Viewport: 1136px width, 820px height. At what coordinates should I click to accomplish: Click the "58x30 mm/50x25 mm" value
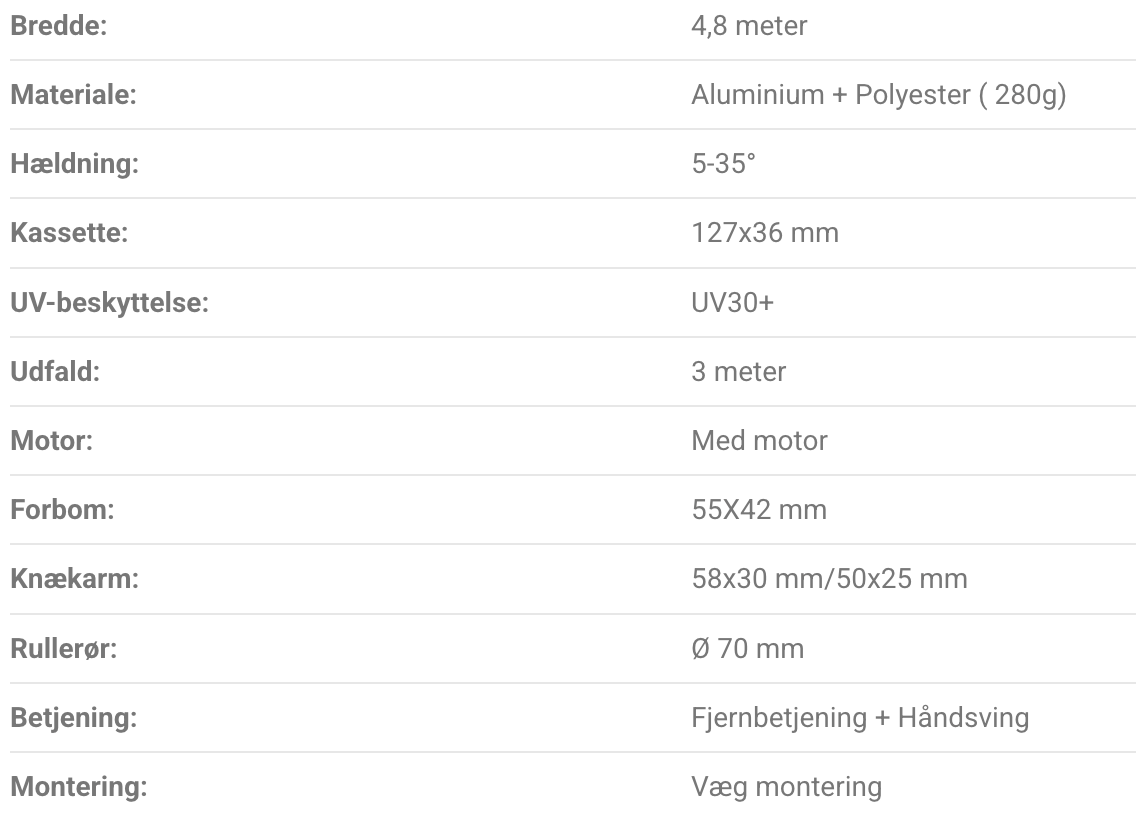click(829, 579)
